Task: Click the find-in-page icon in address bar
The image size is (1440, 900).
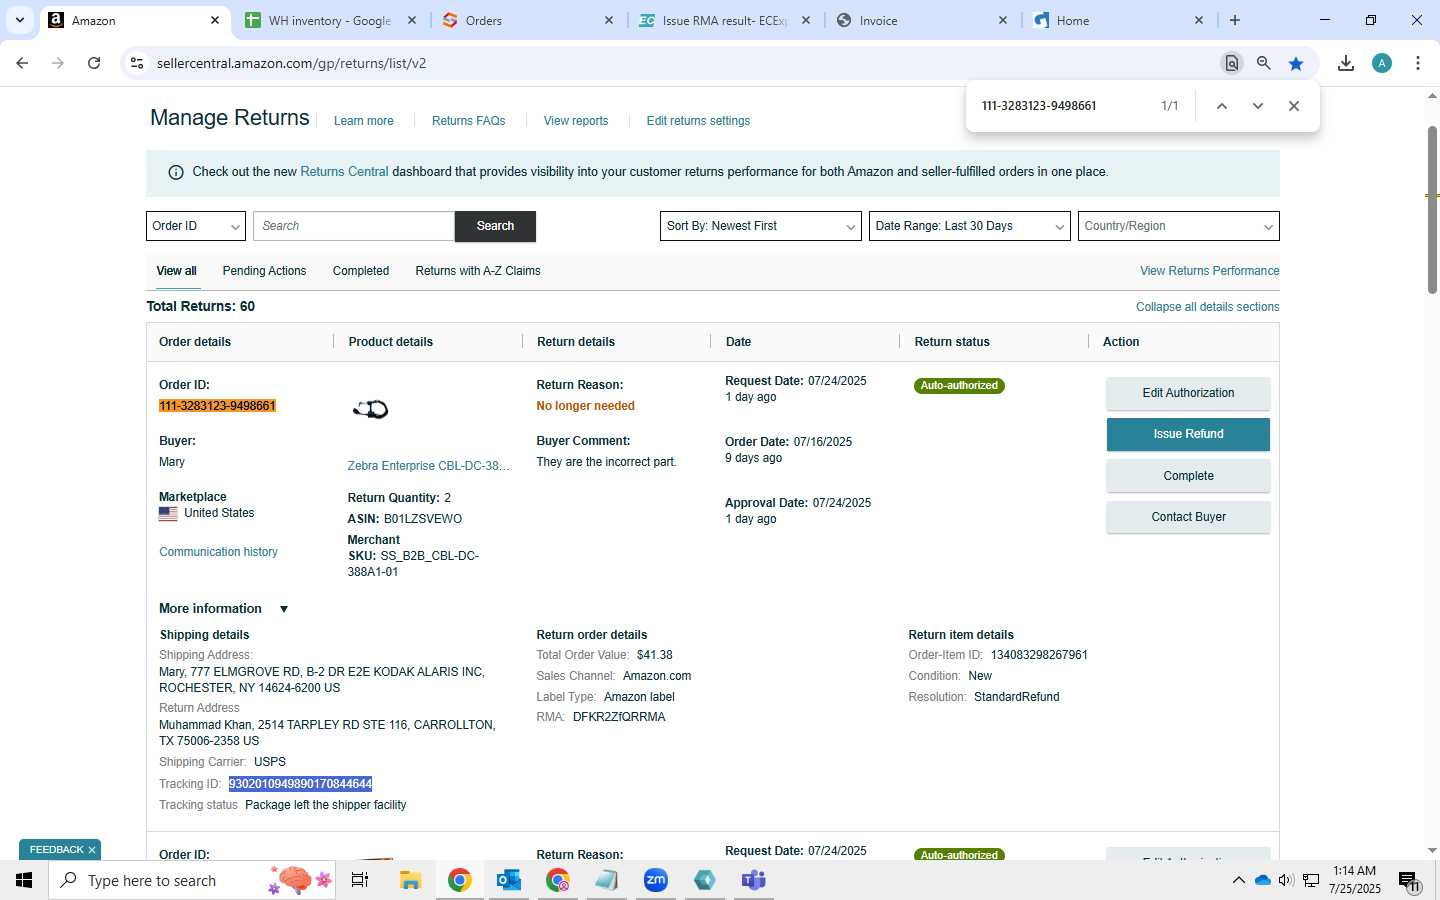Action: pos(1232,63)
